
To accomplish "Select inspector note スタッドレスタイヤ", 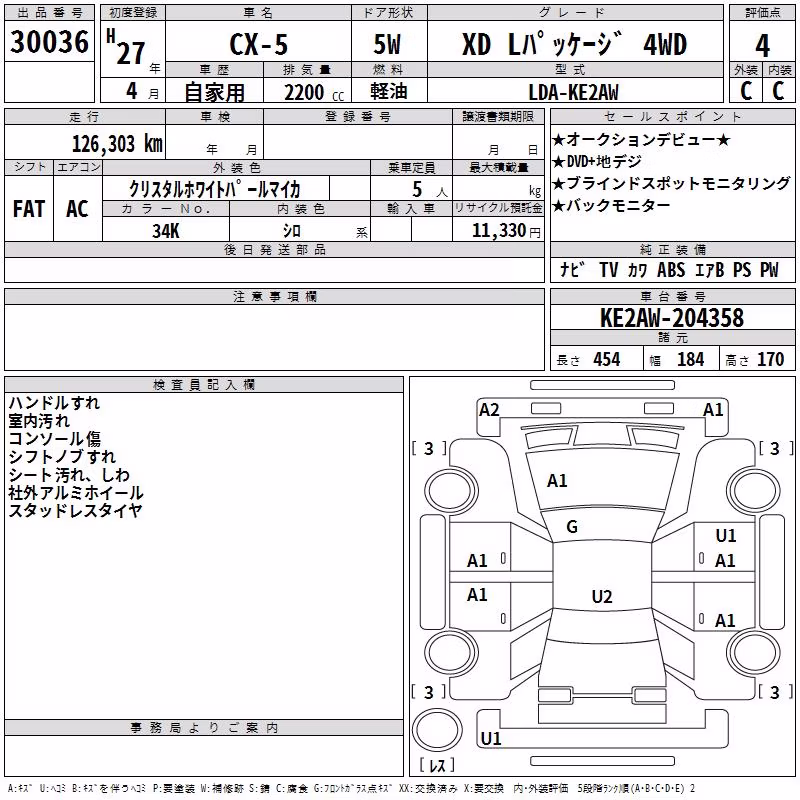I will coord(74,510).
